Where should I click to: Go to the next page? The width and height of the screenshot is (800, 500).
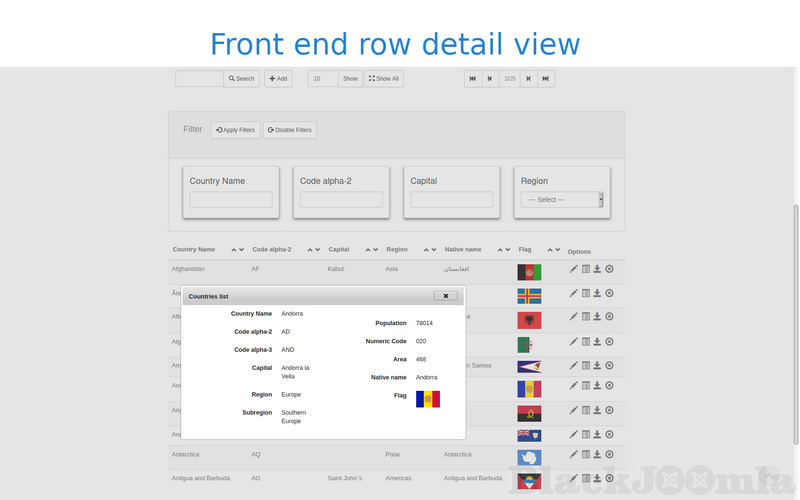[528, 78]
